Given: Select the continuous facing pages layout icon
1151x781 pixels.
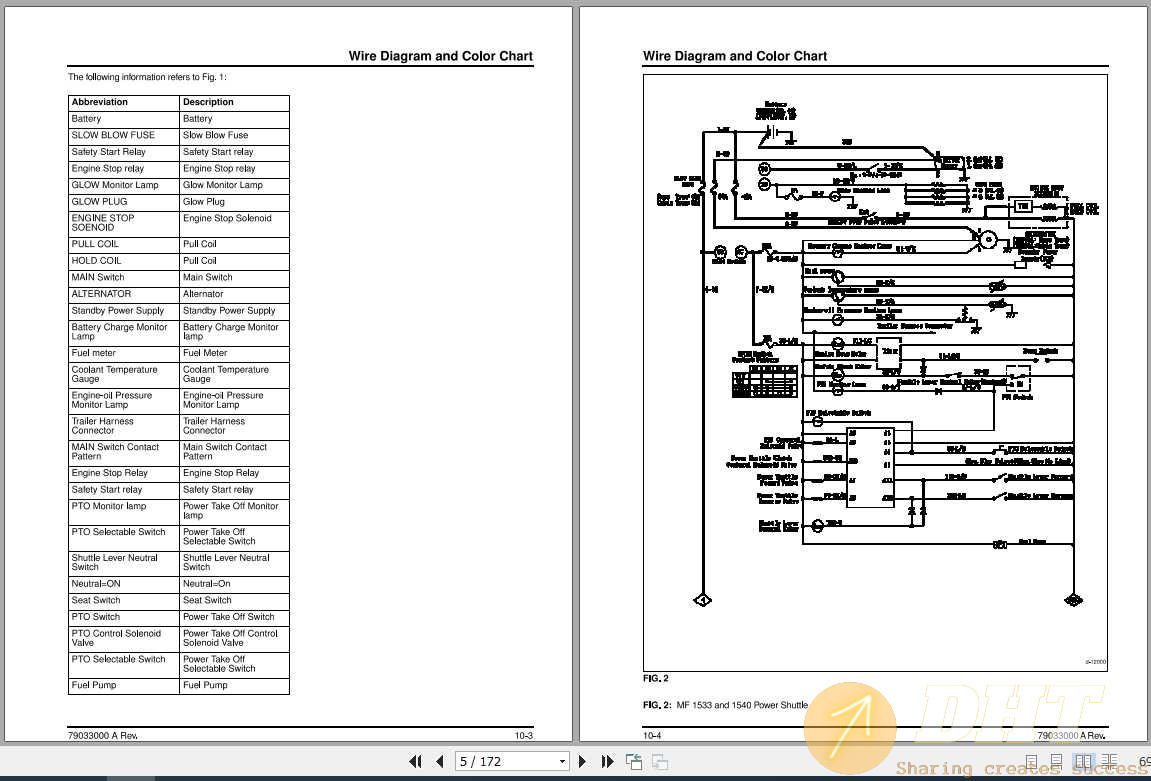Looking at the screenshot, I should pos(1110,760).
